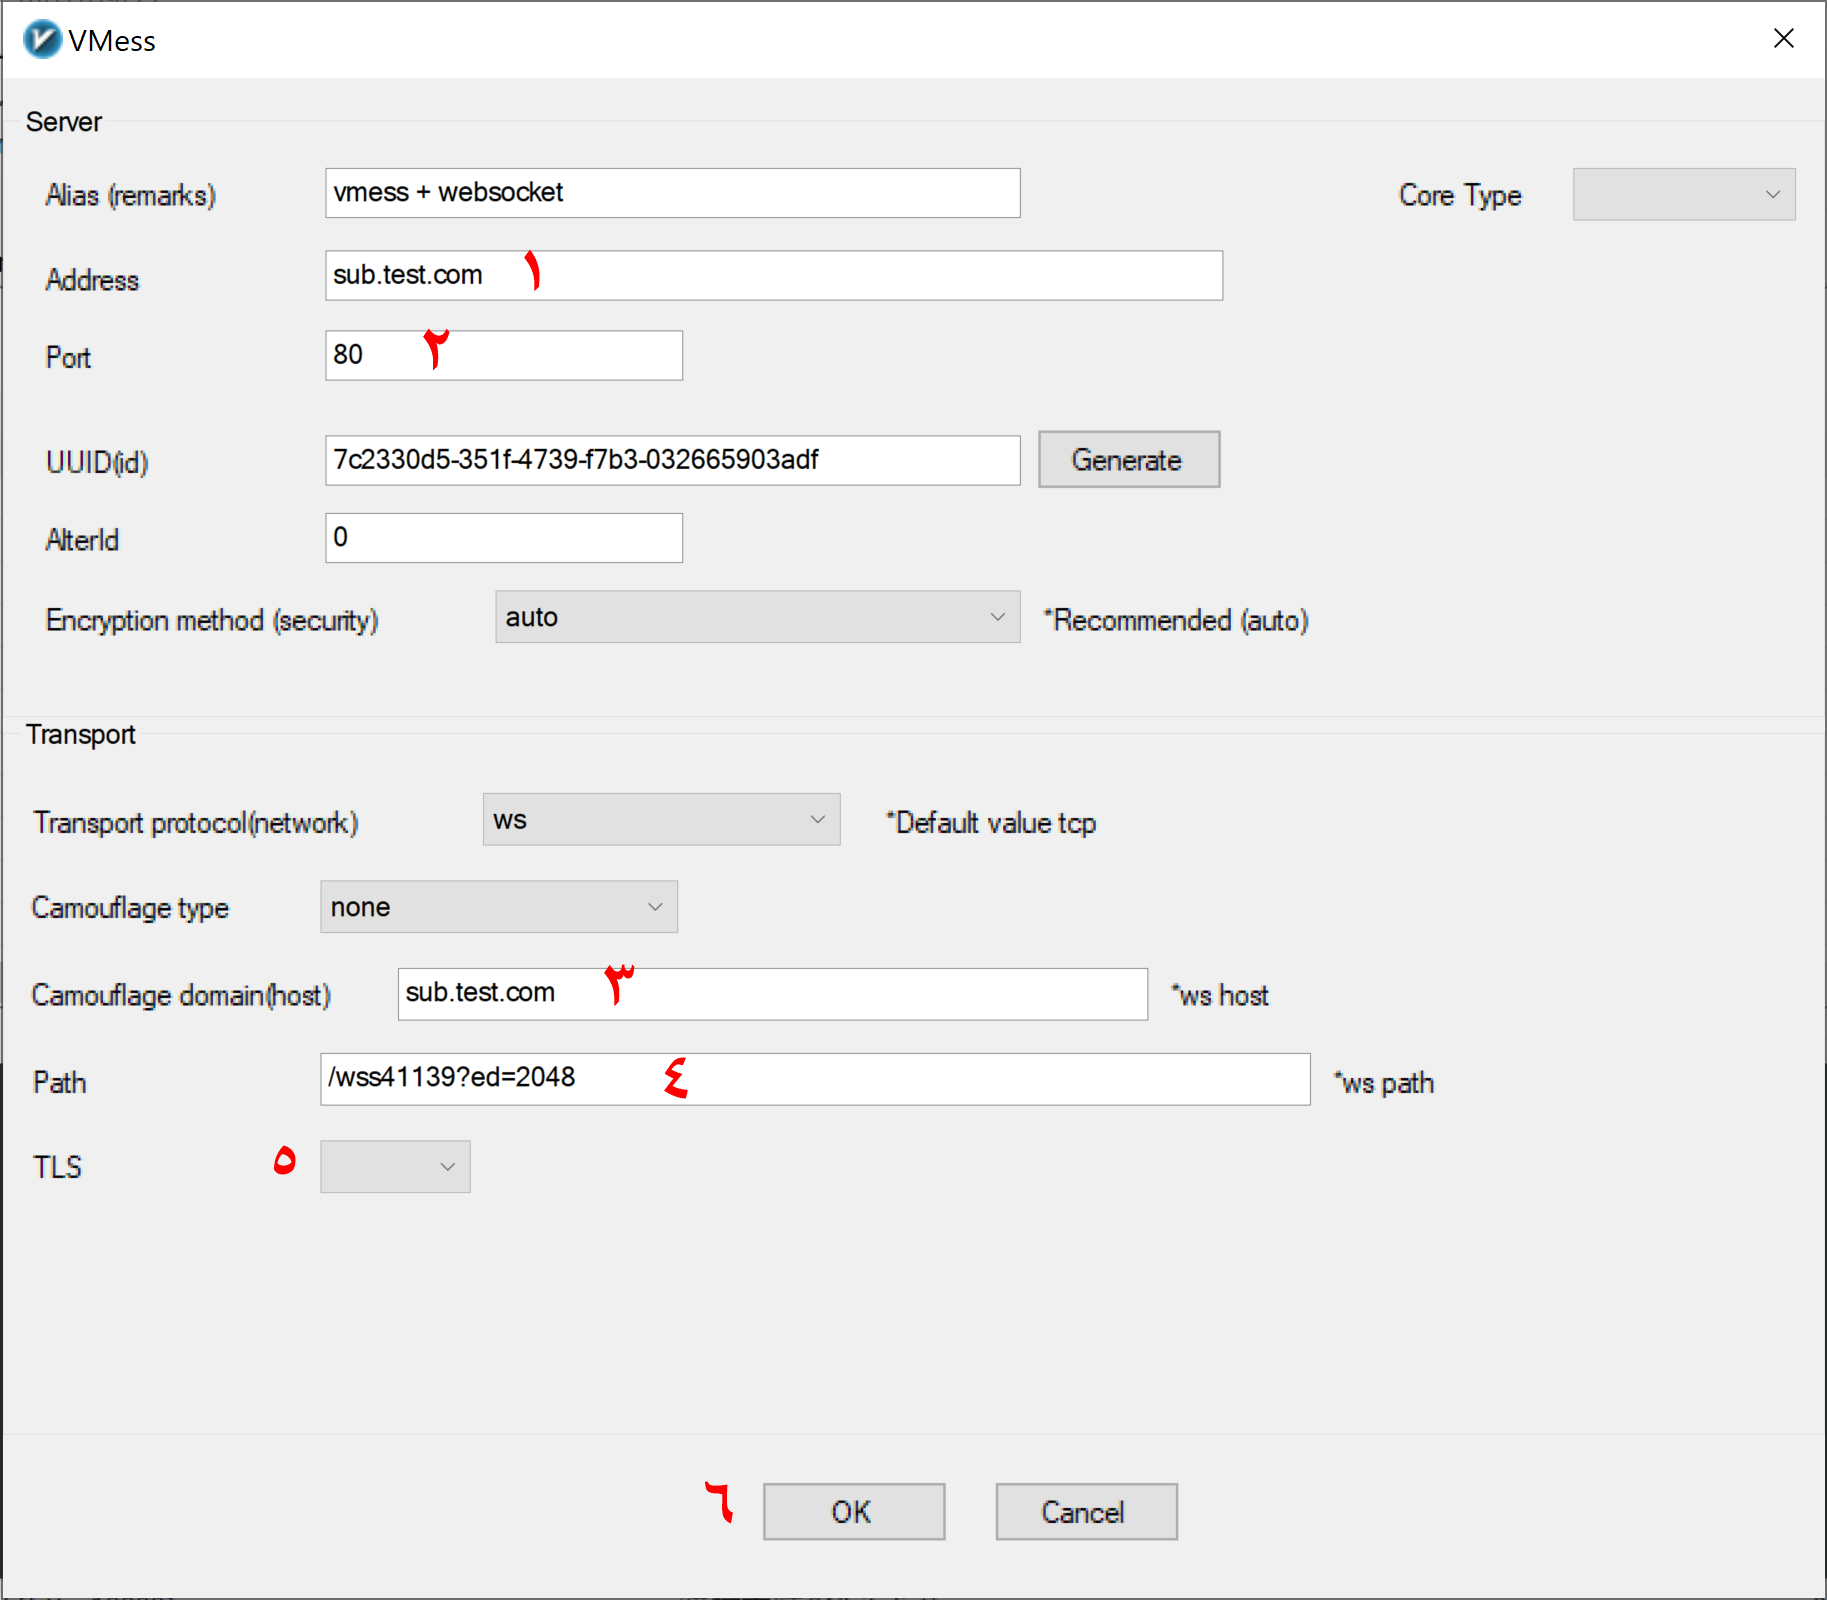The width and height of the screenshot is (1827, 1600).
Task: Open Camouflage type dropdown showing none
Action: coord(499,907)
